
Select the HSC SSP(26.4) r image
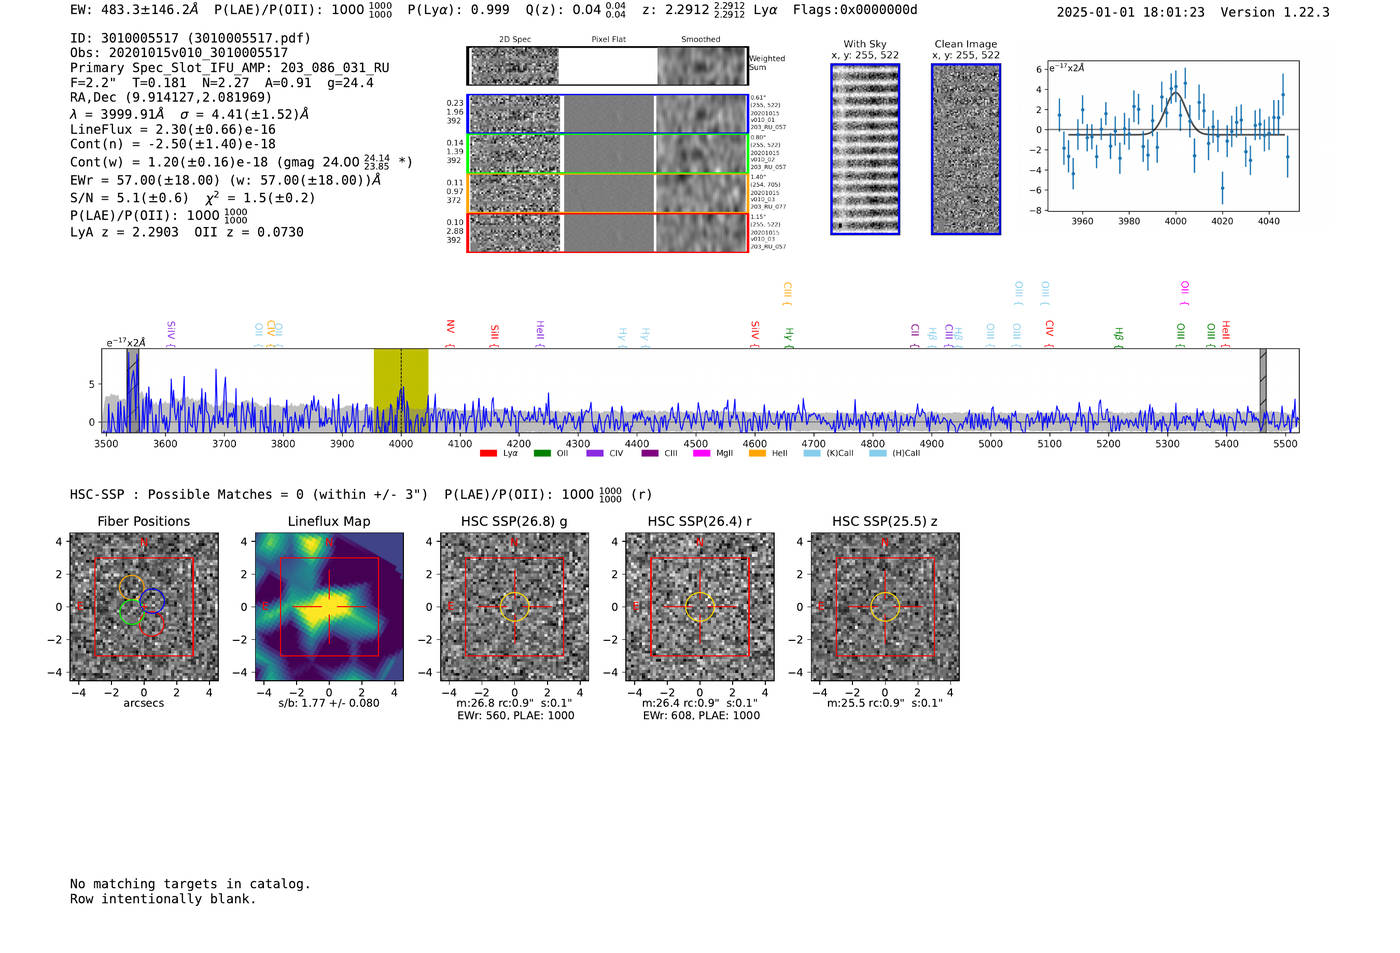pos(700,607)
